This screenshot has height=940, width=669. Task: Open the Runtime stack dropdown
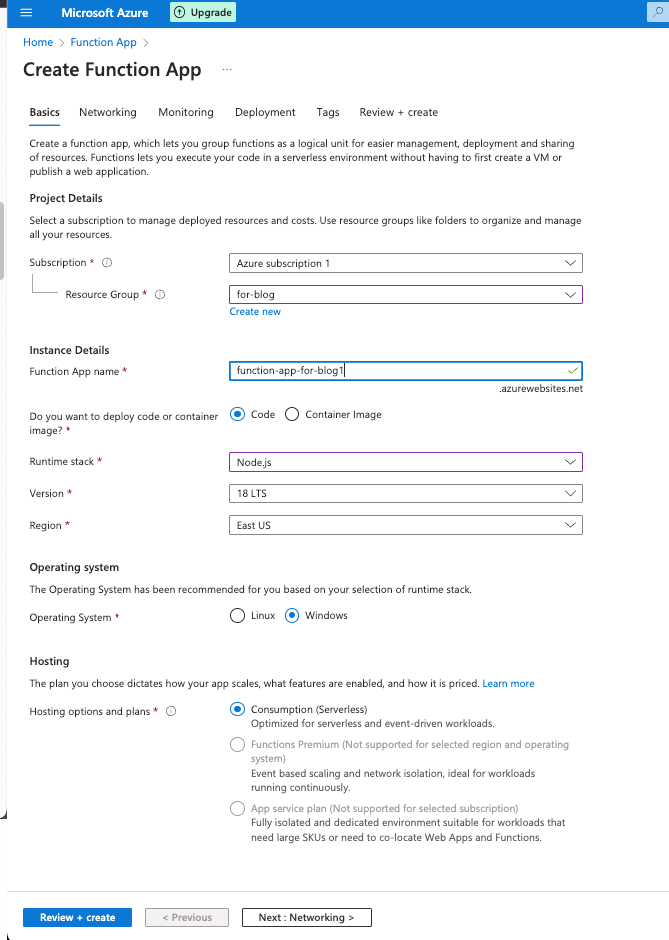tap(405, 461)
